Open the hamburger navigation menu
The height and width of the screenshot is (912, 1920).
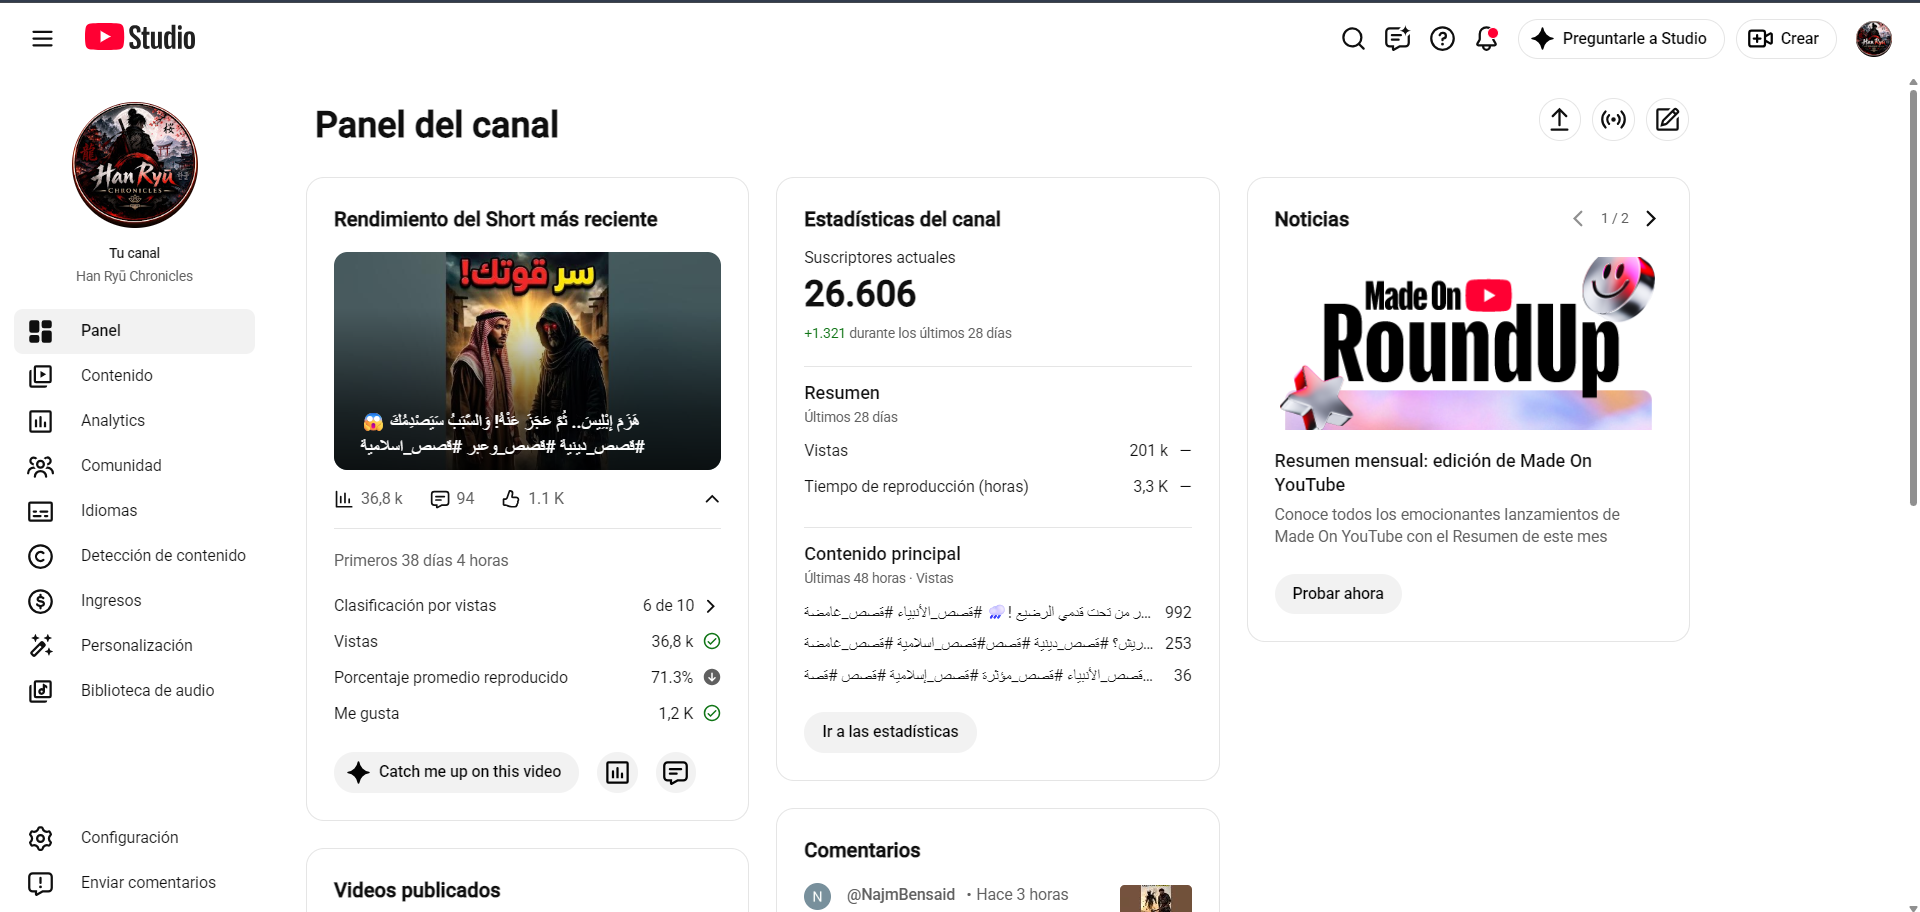(42, 39)
